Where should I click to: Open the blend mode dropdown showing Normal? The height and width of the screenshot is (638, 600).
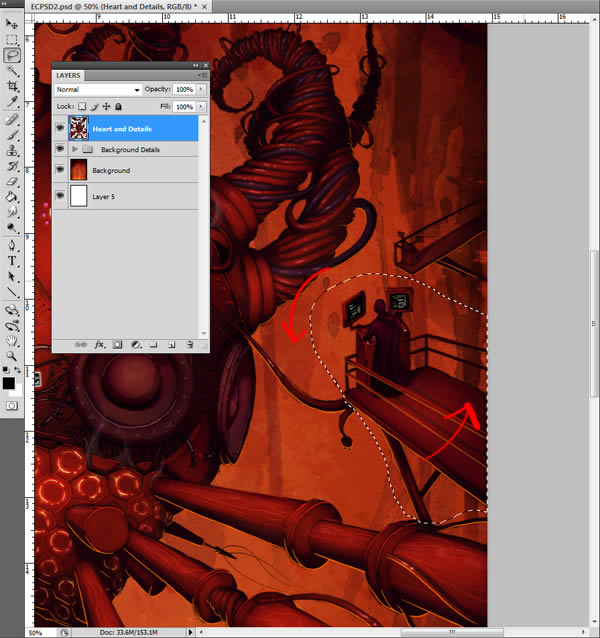pos(98,90)
